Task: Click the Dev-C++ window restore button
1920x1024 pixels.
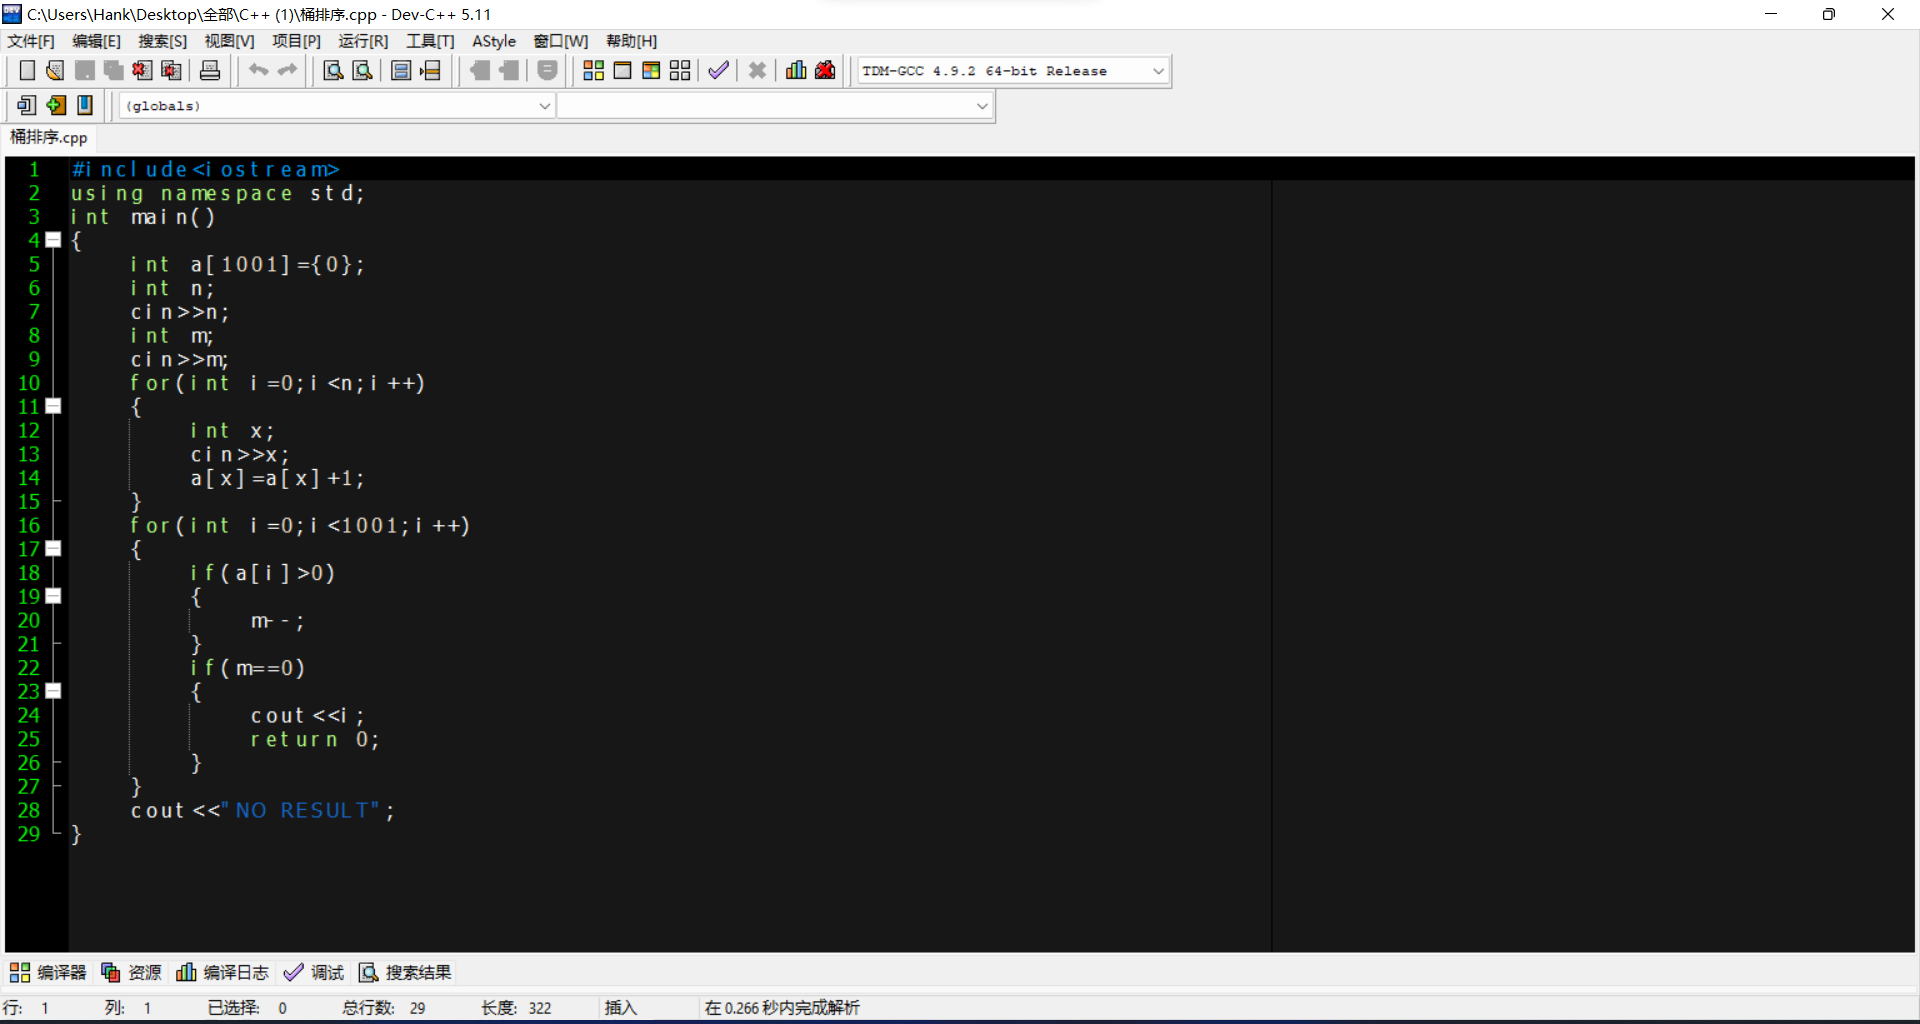Action: [1829, 14]
